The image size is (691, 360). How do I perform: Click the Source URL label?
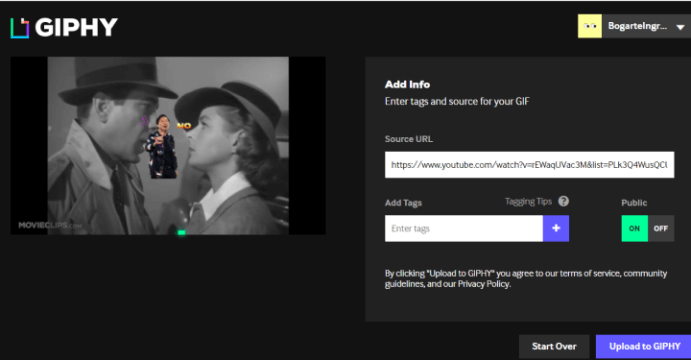point(409,139)
